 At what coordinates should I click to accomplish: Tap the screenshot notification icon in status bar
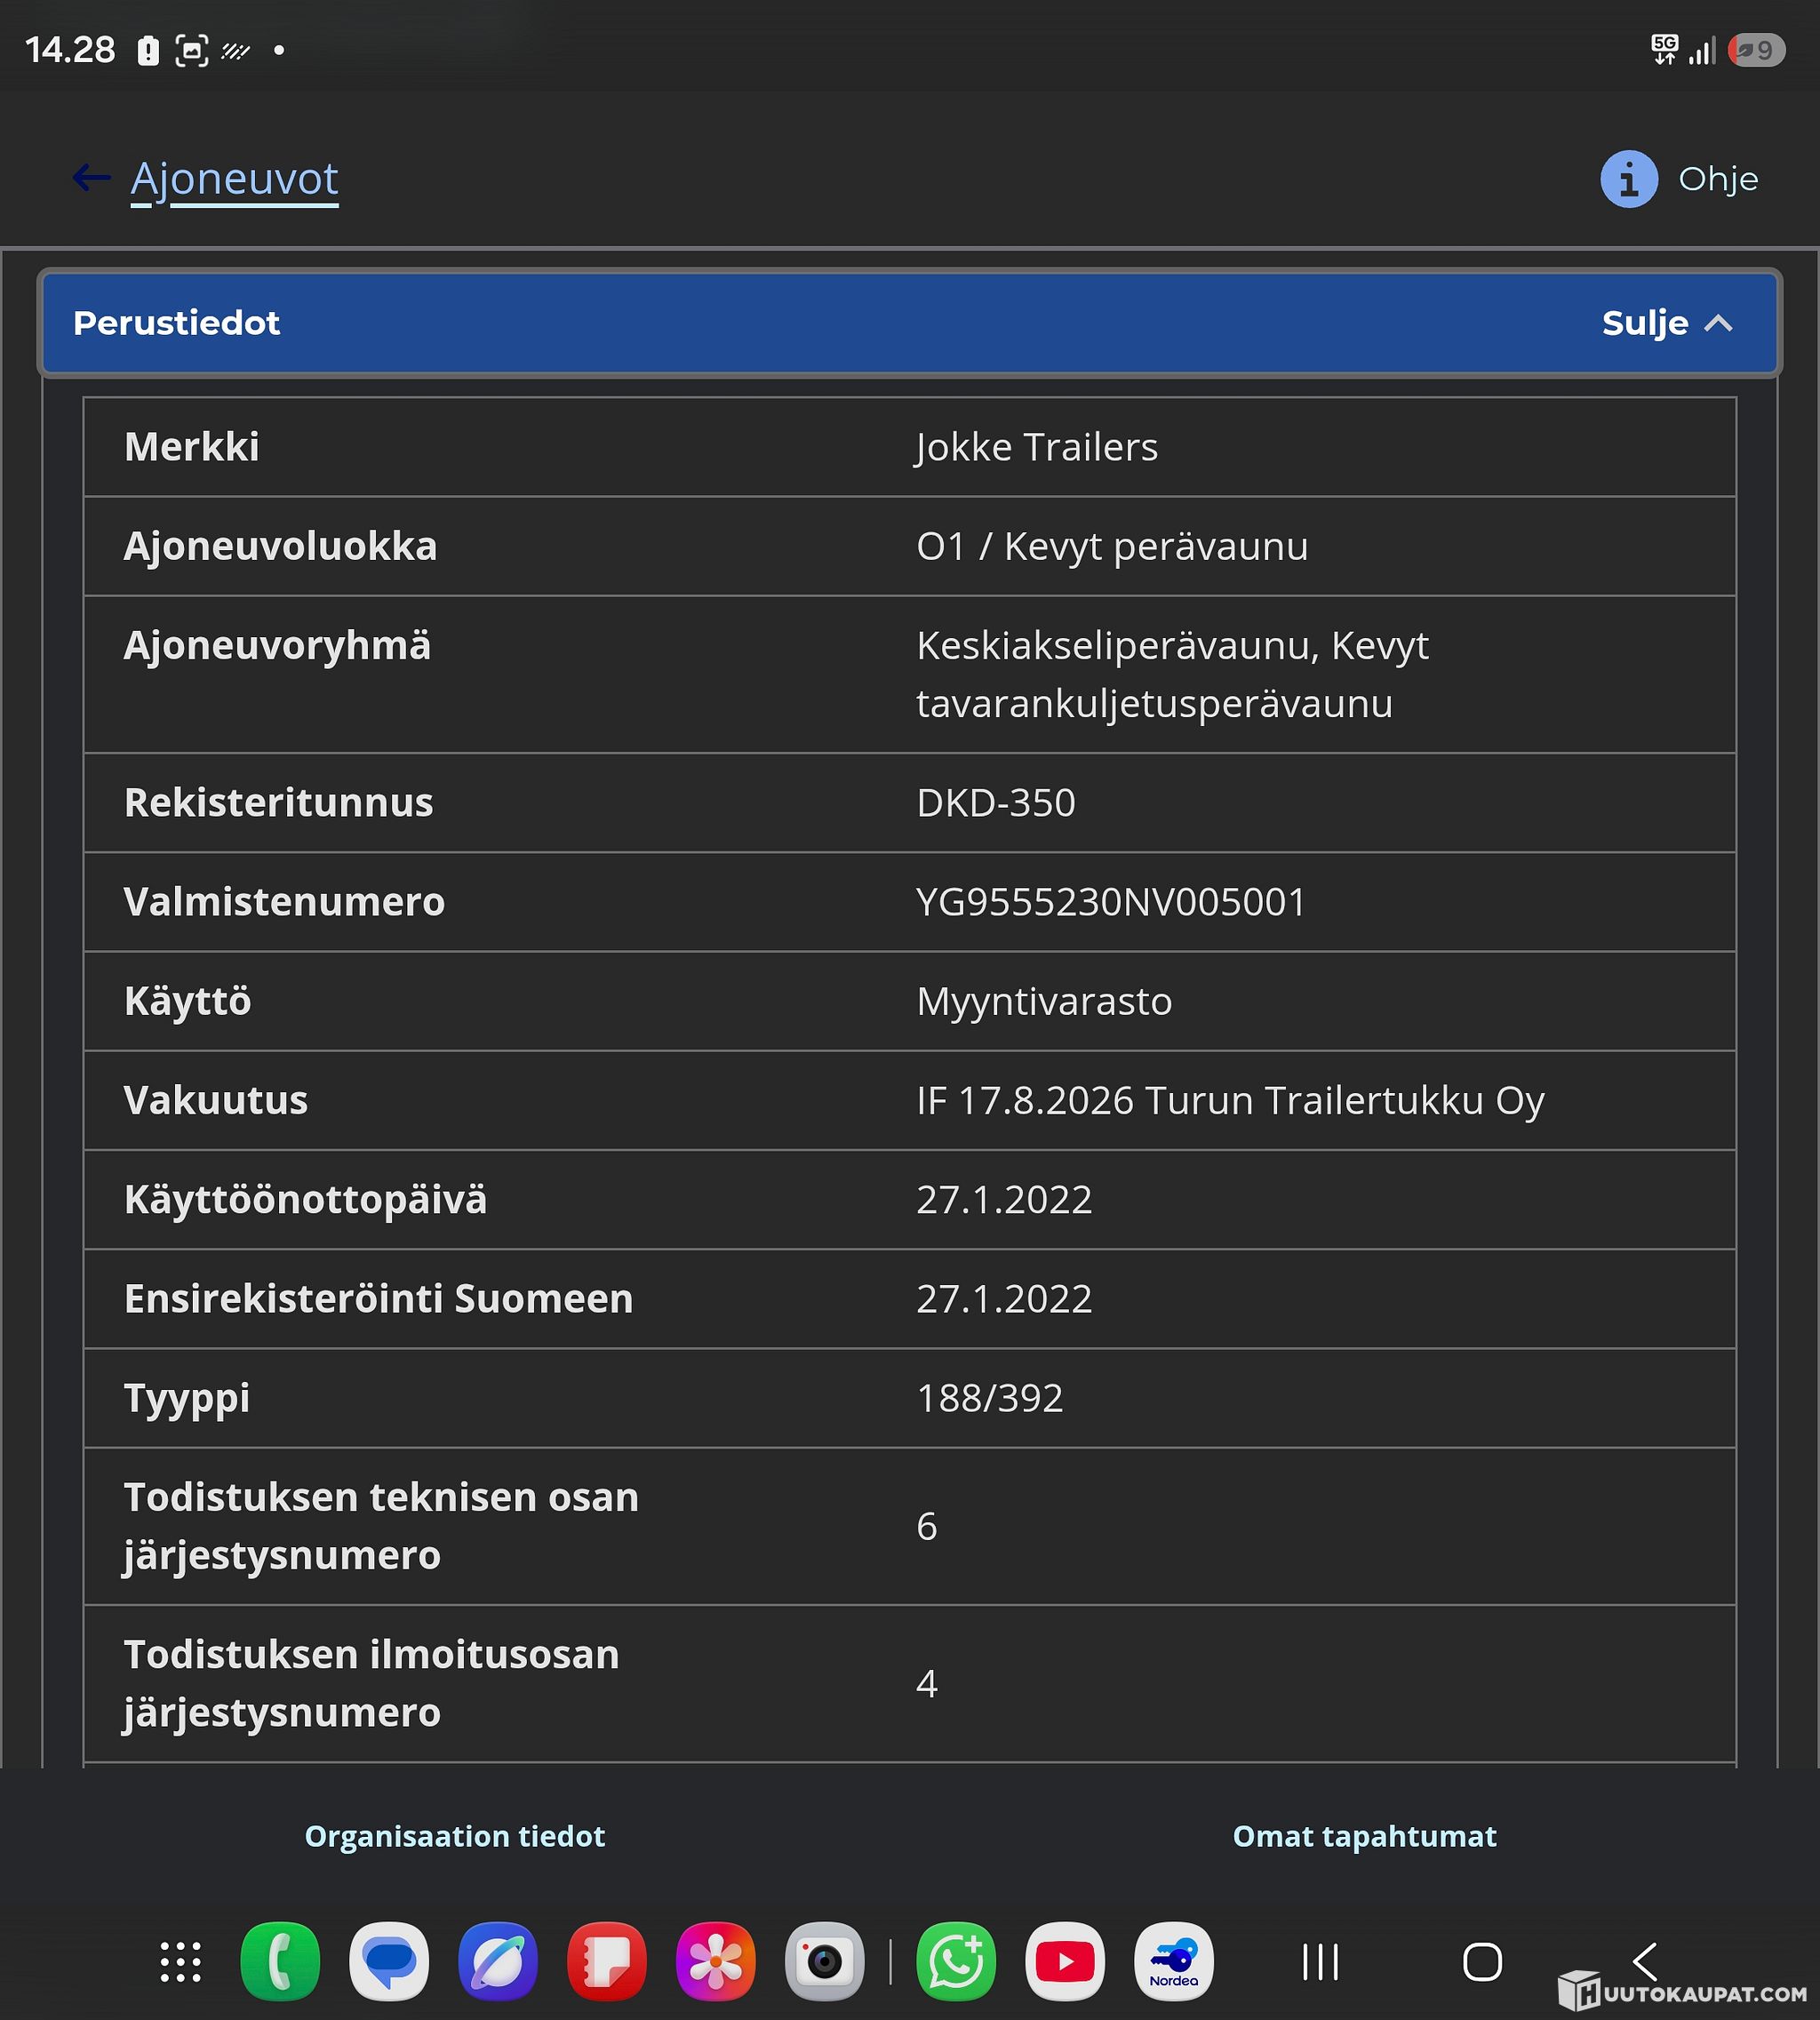click(192, 50)
